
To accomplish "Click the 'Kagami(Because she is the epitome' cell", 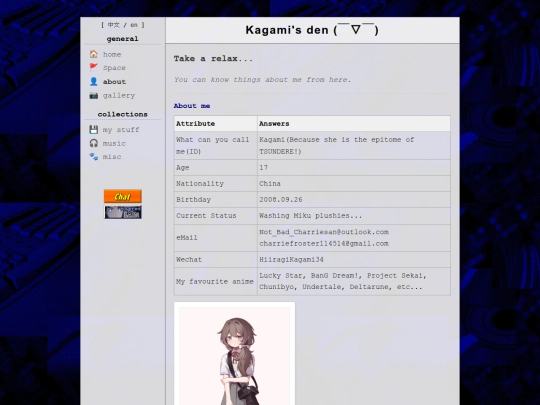I will [x=354, y=145].
